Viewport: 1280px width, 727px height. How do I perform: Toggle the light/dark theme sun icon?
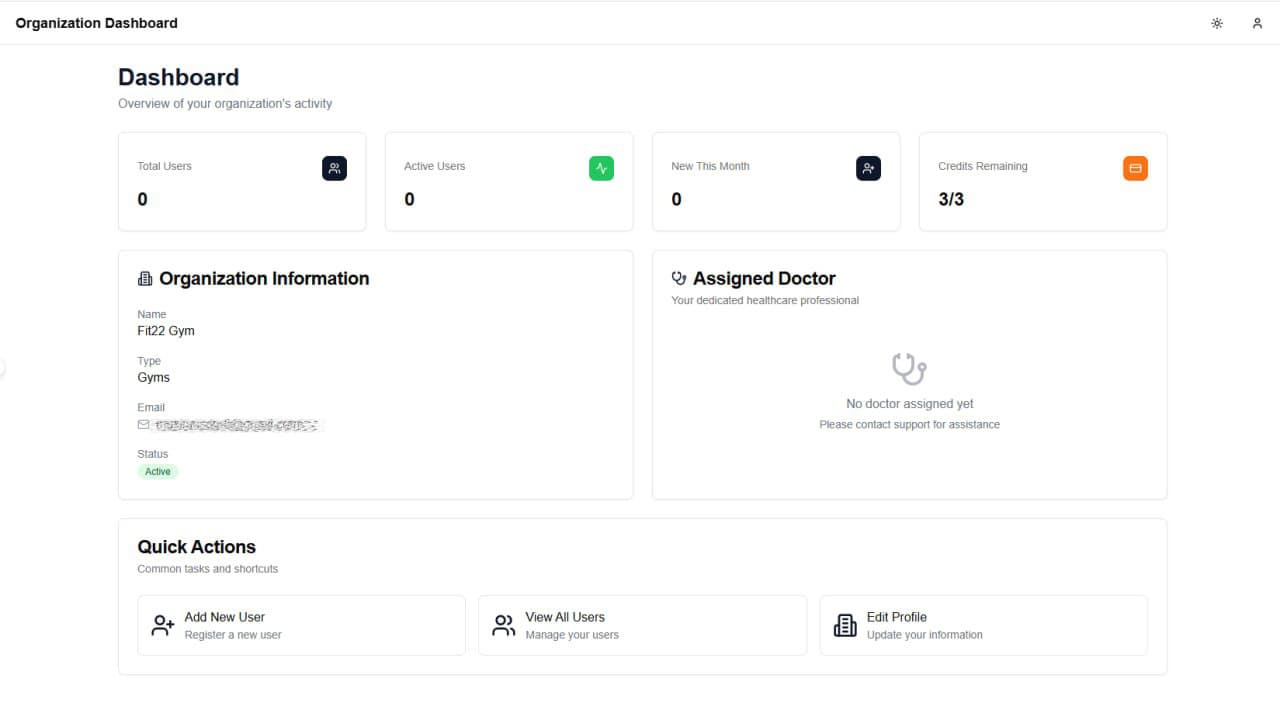coord(1216,22)
